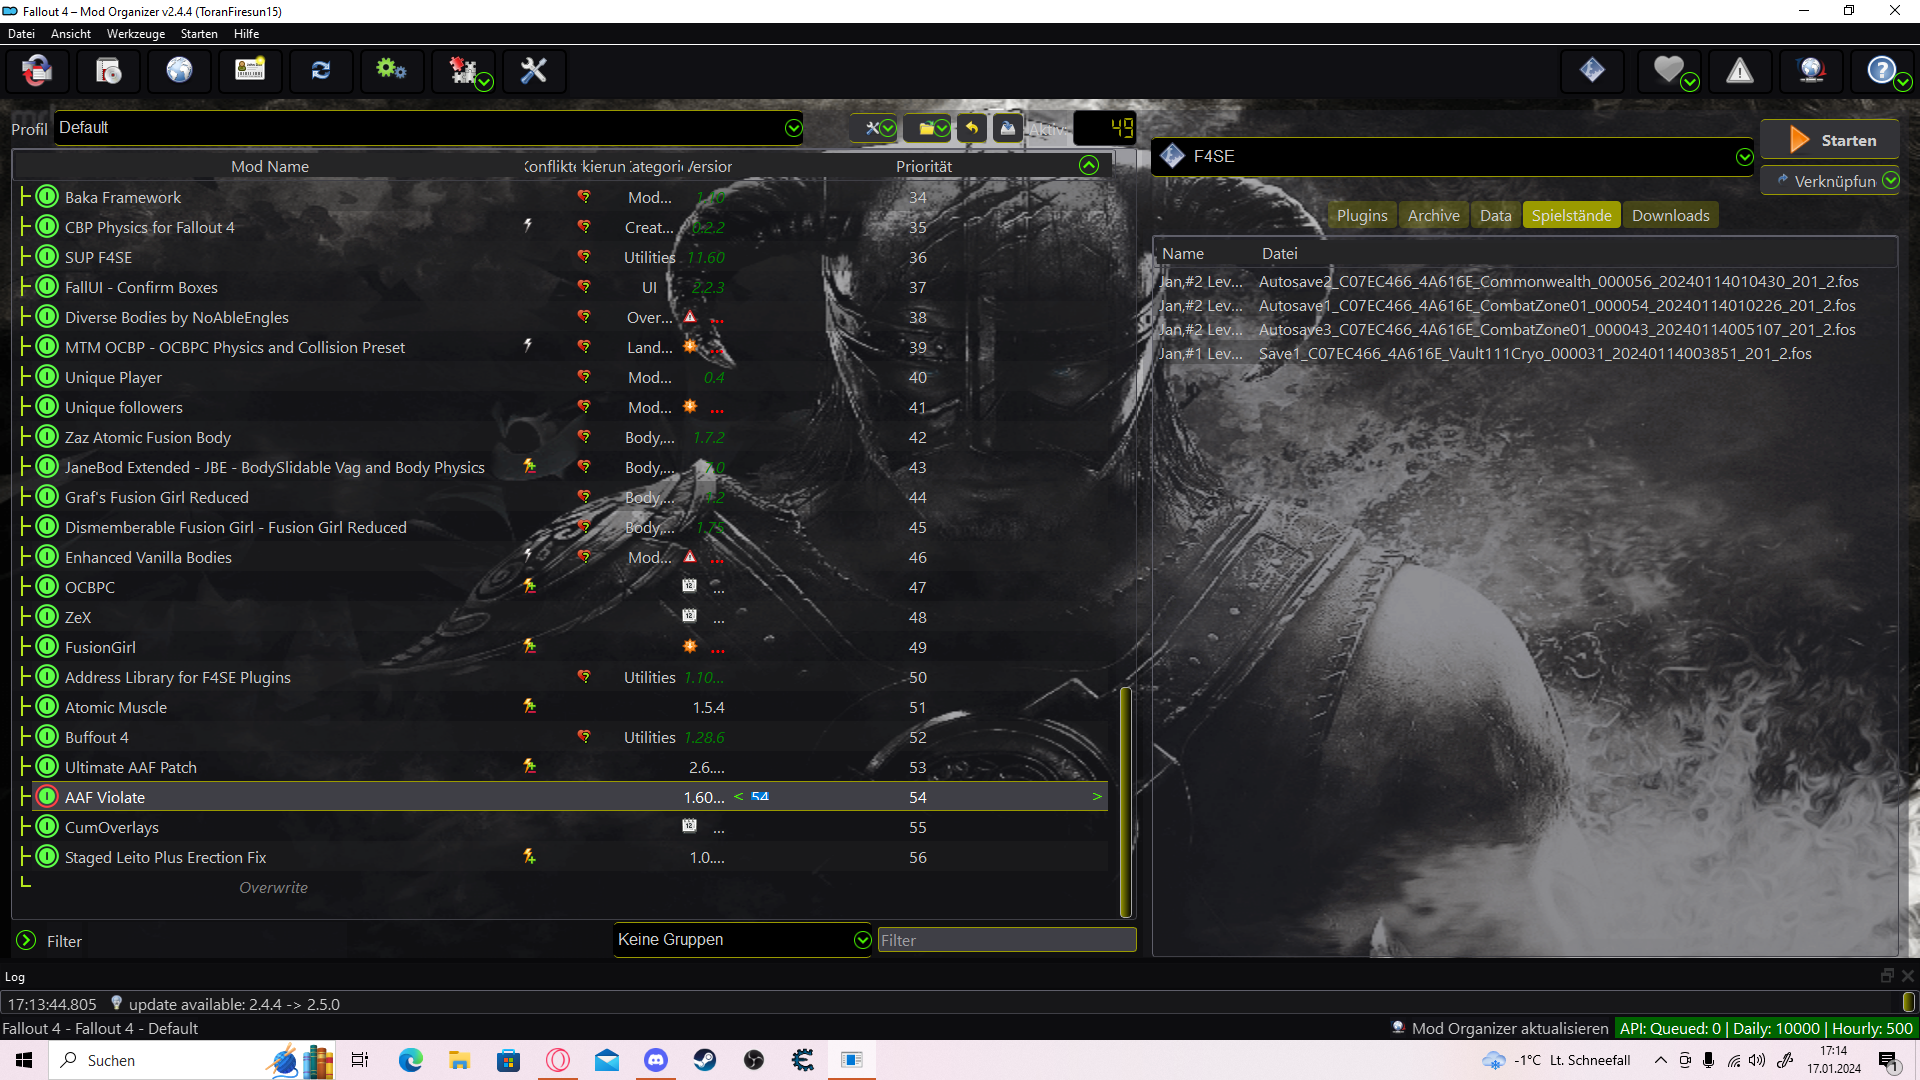This screenshot has height=1080, width=1920.
Task: Expand the F4SE executable dropdown
Action: pos(1744,157)
